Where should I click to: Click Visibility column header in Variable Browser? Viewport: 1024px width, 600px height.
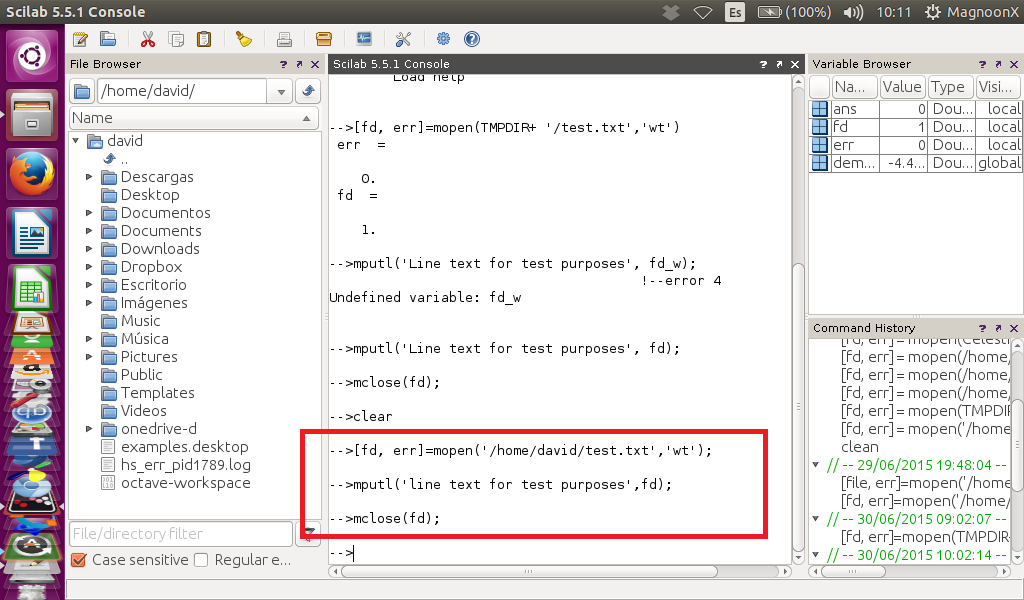pyautogui.click(x=998, y=87)
